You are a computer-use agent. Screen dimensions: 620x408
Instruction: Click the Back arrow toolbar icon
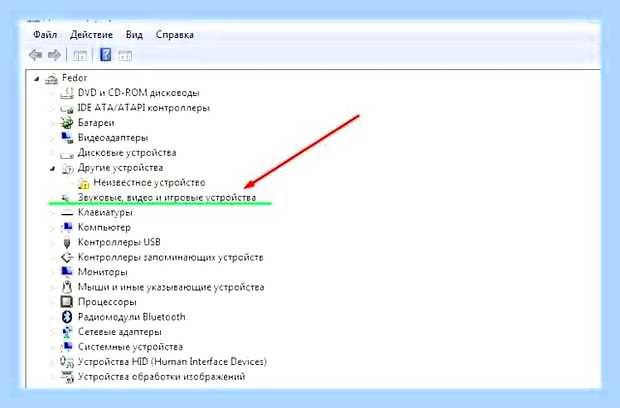pyautogui.click(x=36, y=55)
